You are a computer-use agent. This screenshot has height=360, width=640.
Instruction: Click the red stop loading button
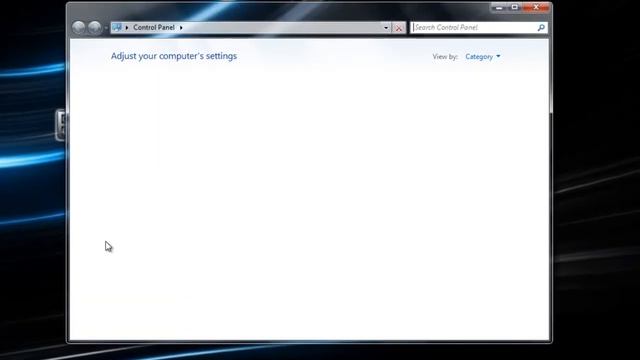tap(399, 28)
